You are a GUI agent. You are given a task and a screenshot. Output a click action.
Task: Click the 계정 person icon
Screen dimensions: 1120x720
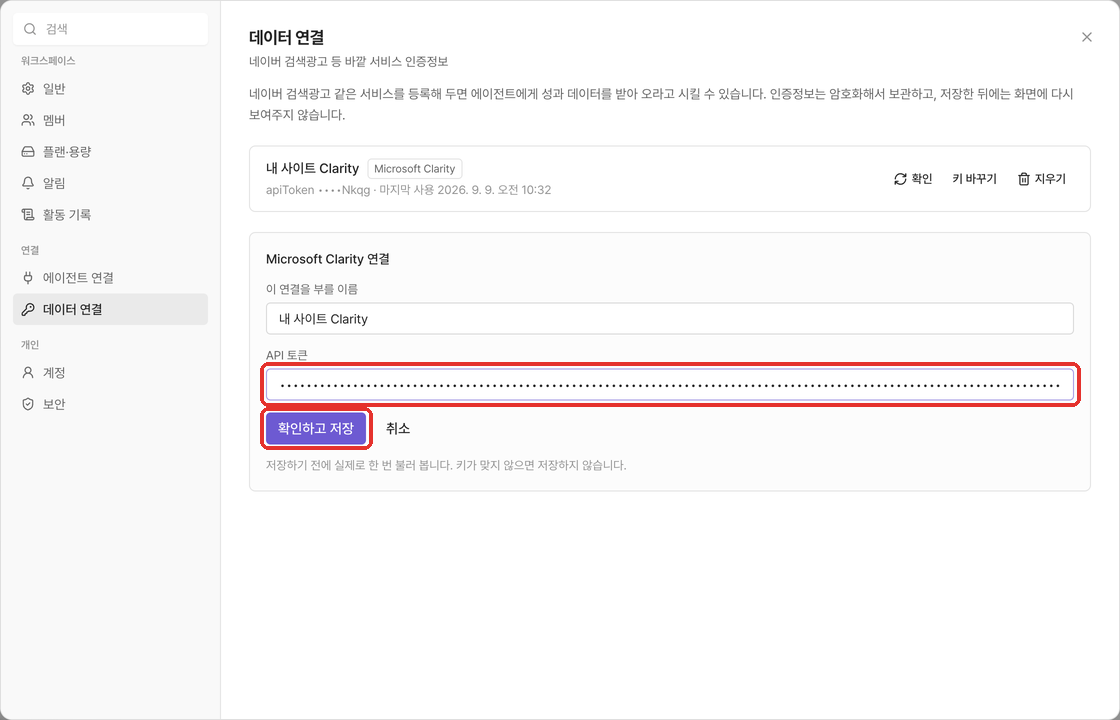[x=28, y=373]
